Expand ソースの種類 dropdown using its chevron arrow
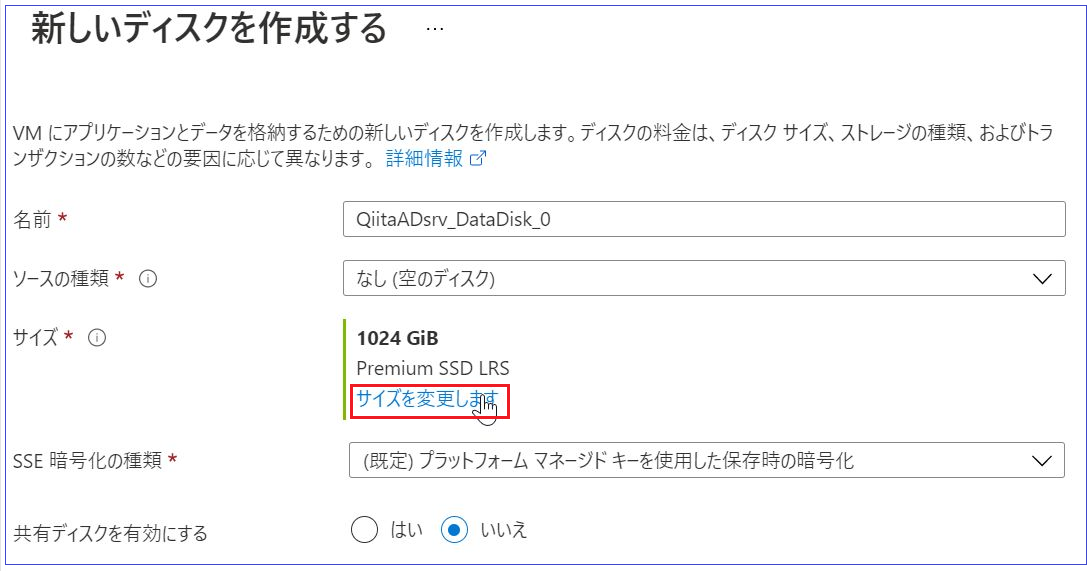1091x571 pixels. coord(1042,278)
